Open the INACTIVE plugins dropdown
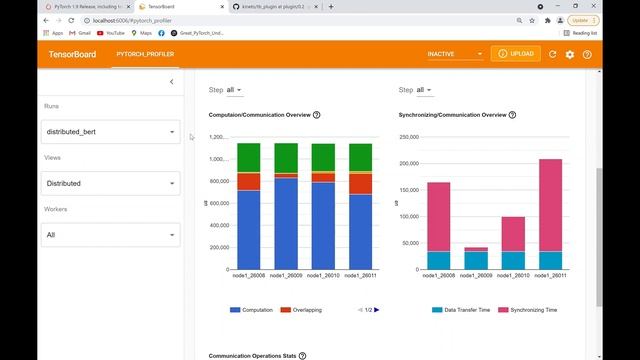The height and width of the screenshot is (360, 640). pos(455,54)
